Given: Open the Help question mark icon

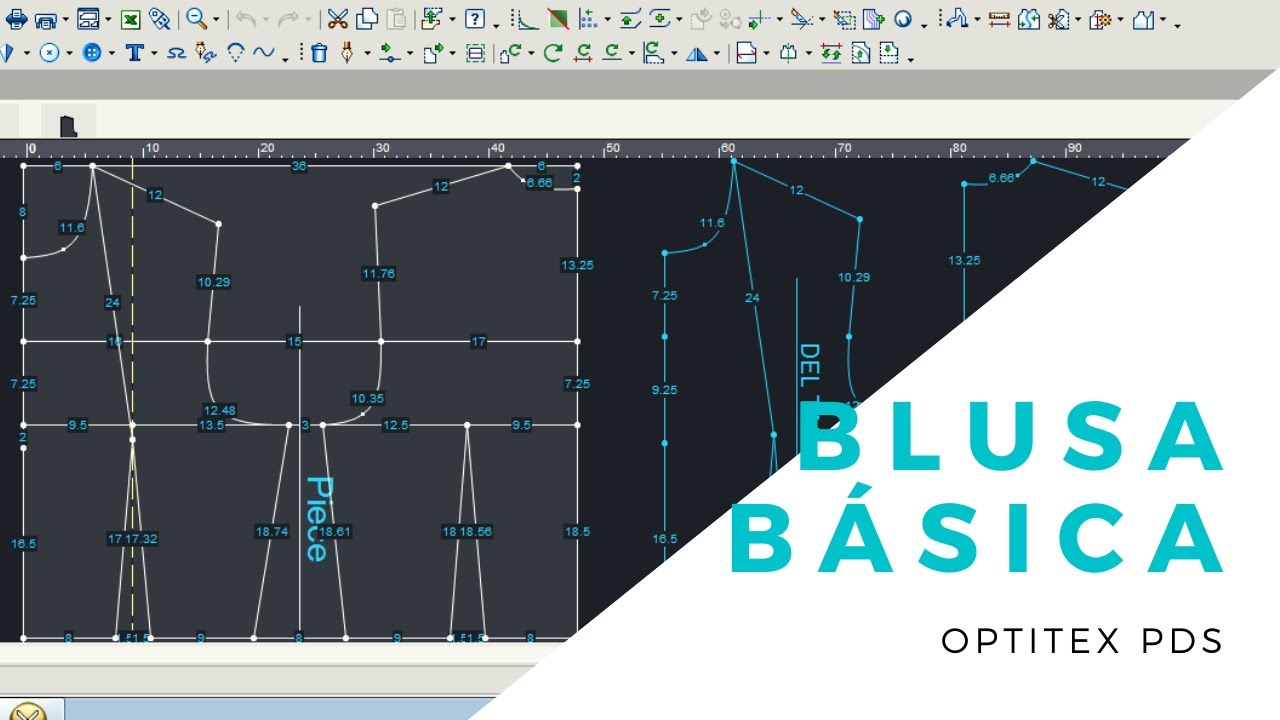Looking at the screenshot, I should 475,19.
